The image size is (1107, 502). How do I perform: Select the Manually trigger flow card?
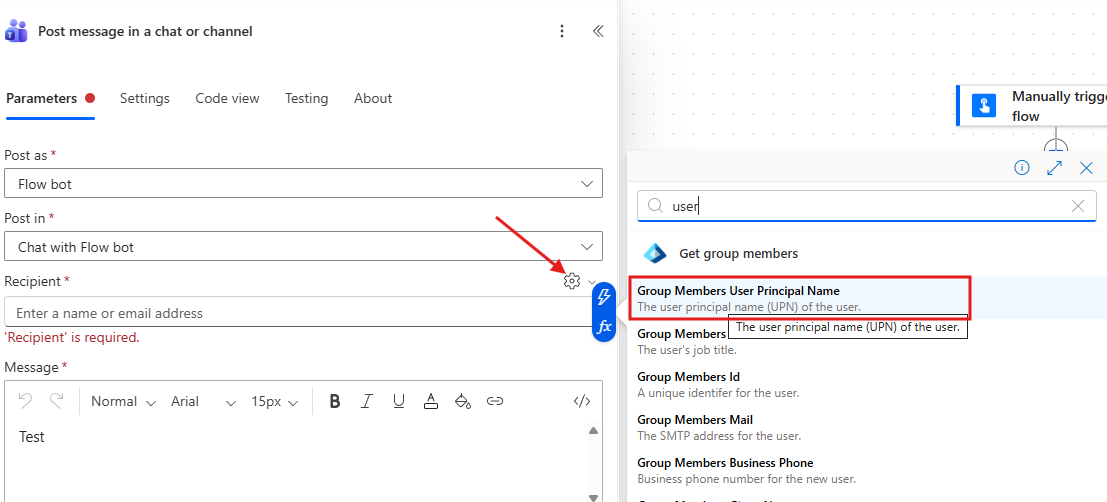click(1031, 106)
